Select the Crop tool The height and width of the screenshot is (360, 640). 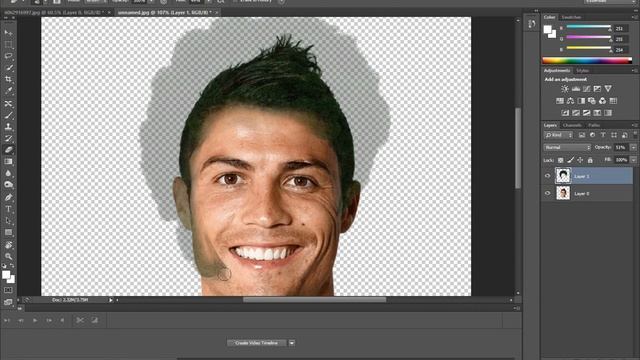tap(8, 80)
